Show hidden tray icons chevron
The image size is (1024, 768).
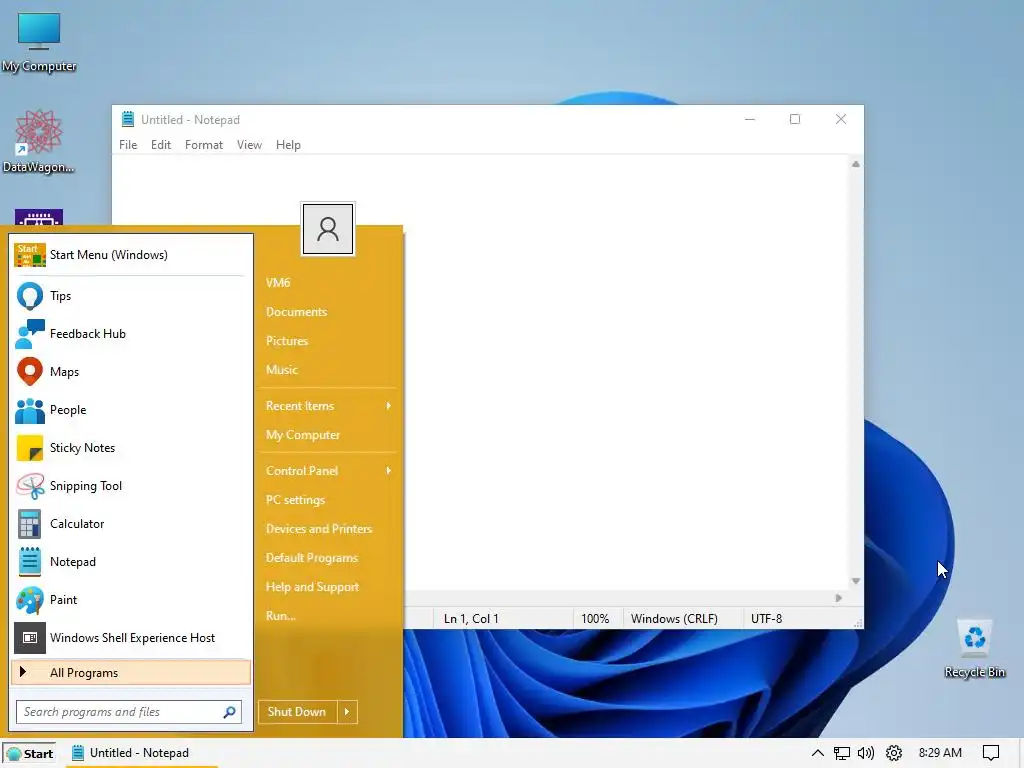(x=817, y=753)
